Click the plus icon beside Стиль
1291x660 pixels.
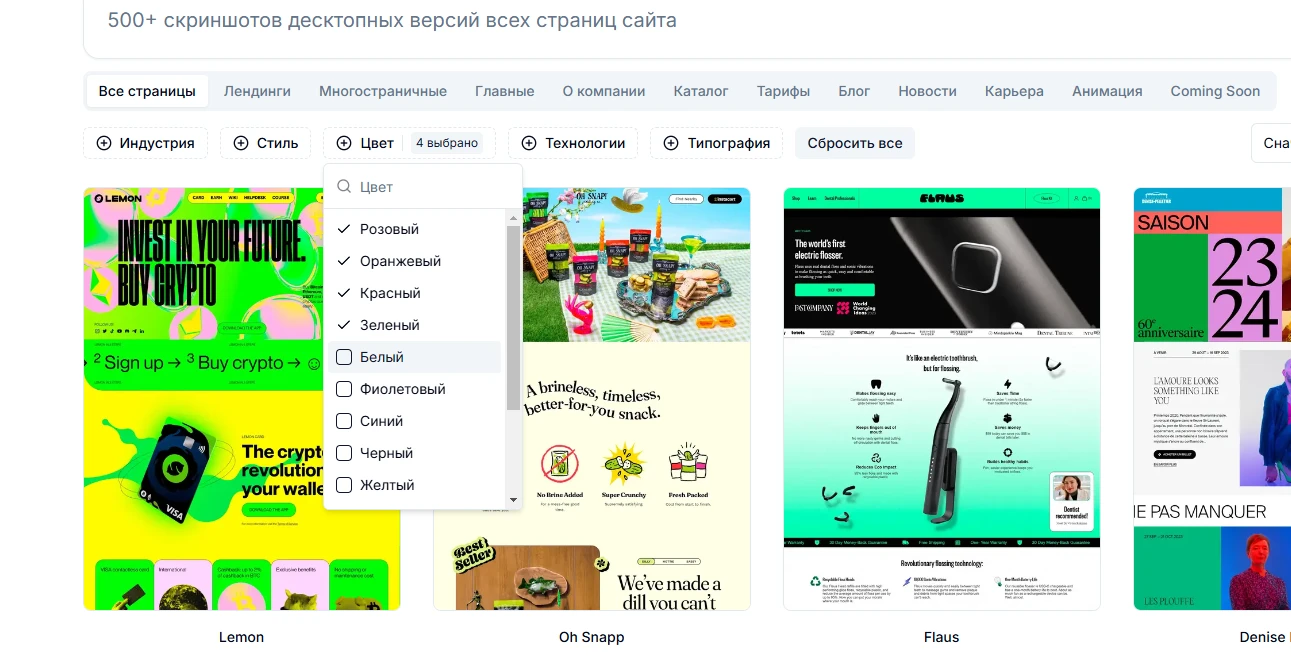pyautogui.click(x=241, y=143)
